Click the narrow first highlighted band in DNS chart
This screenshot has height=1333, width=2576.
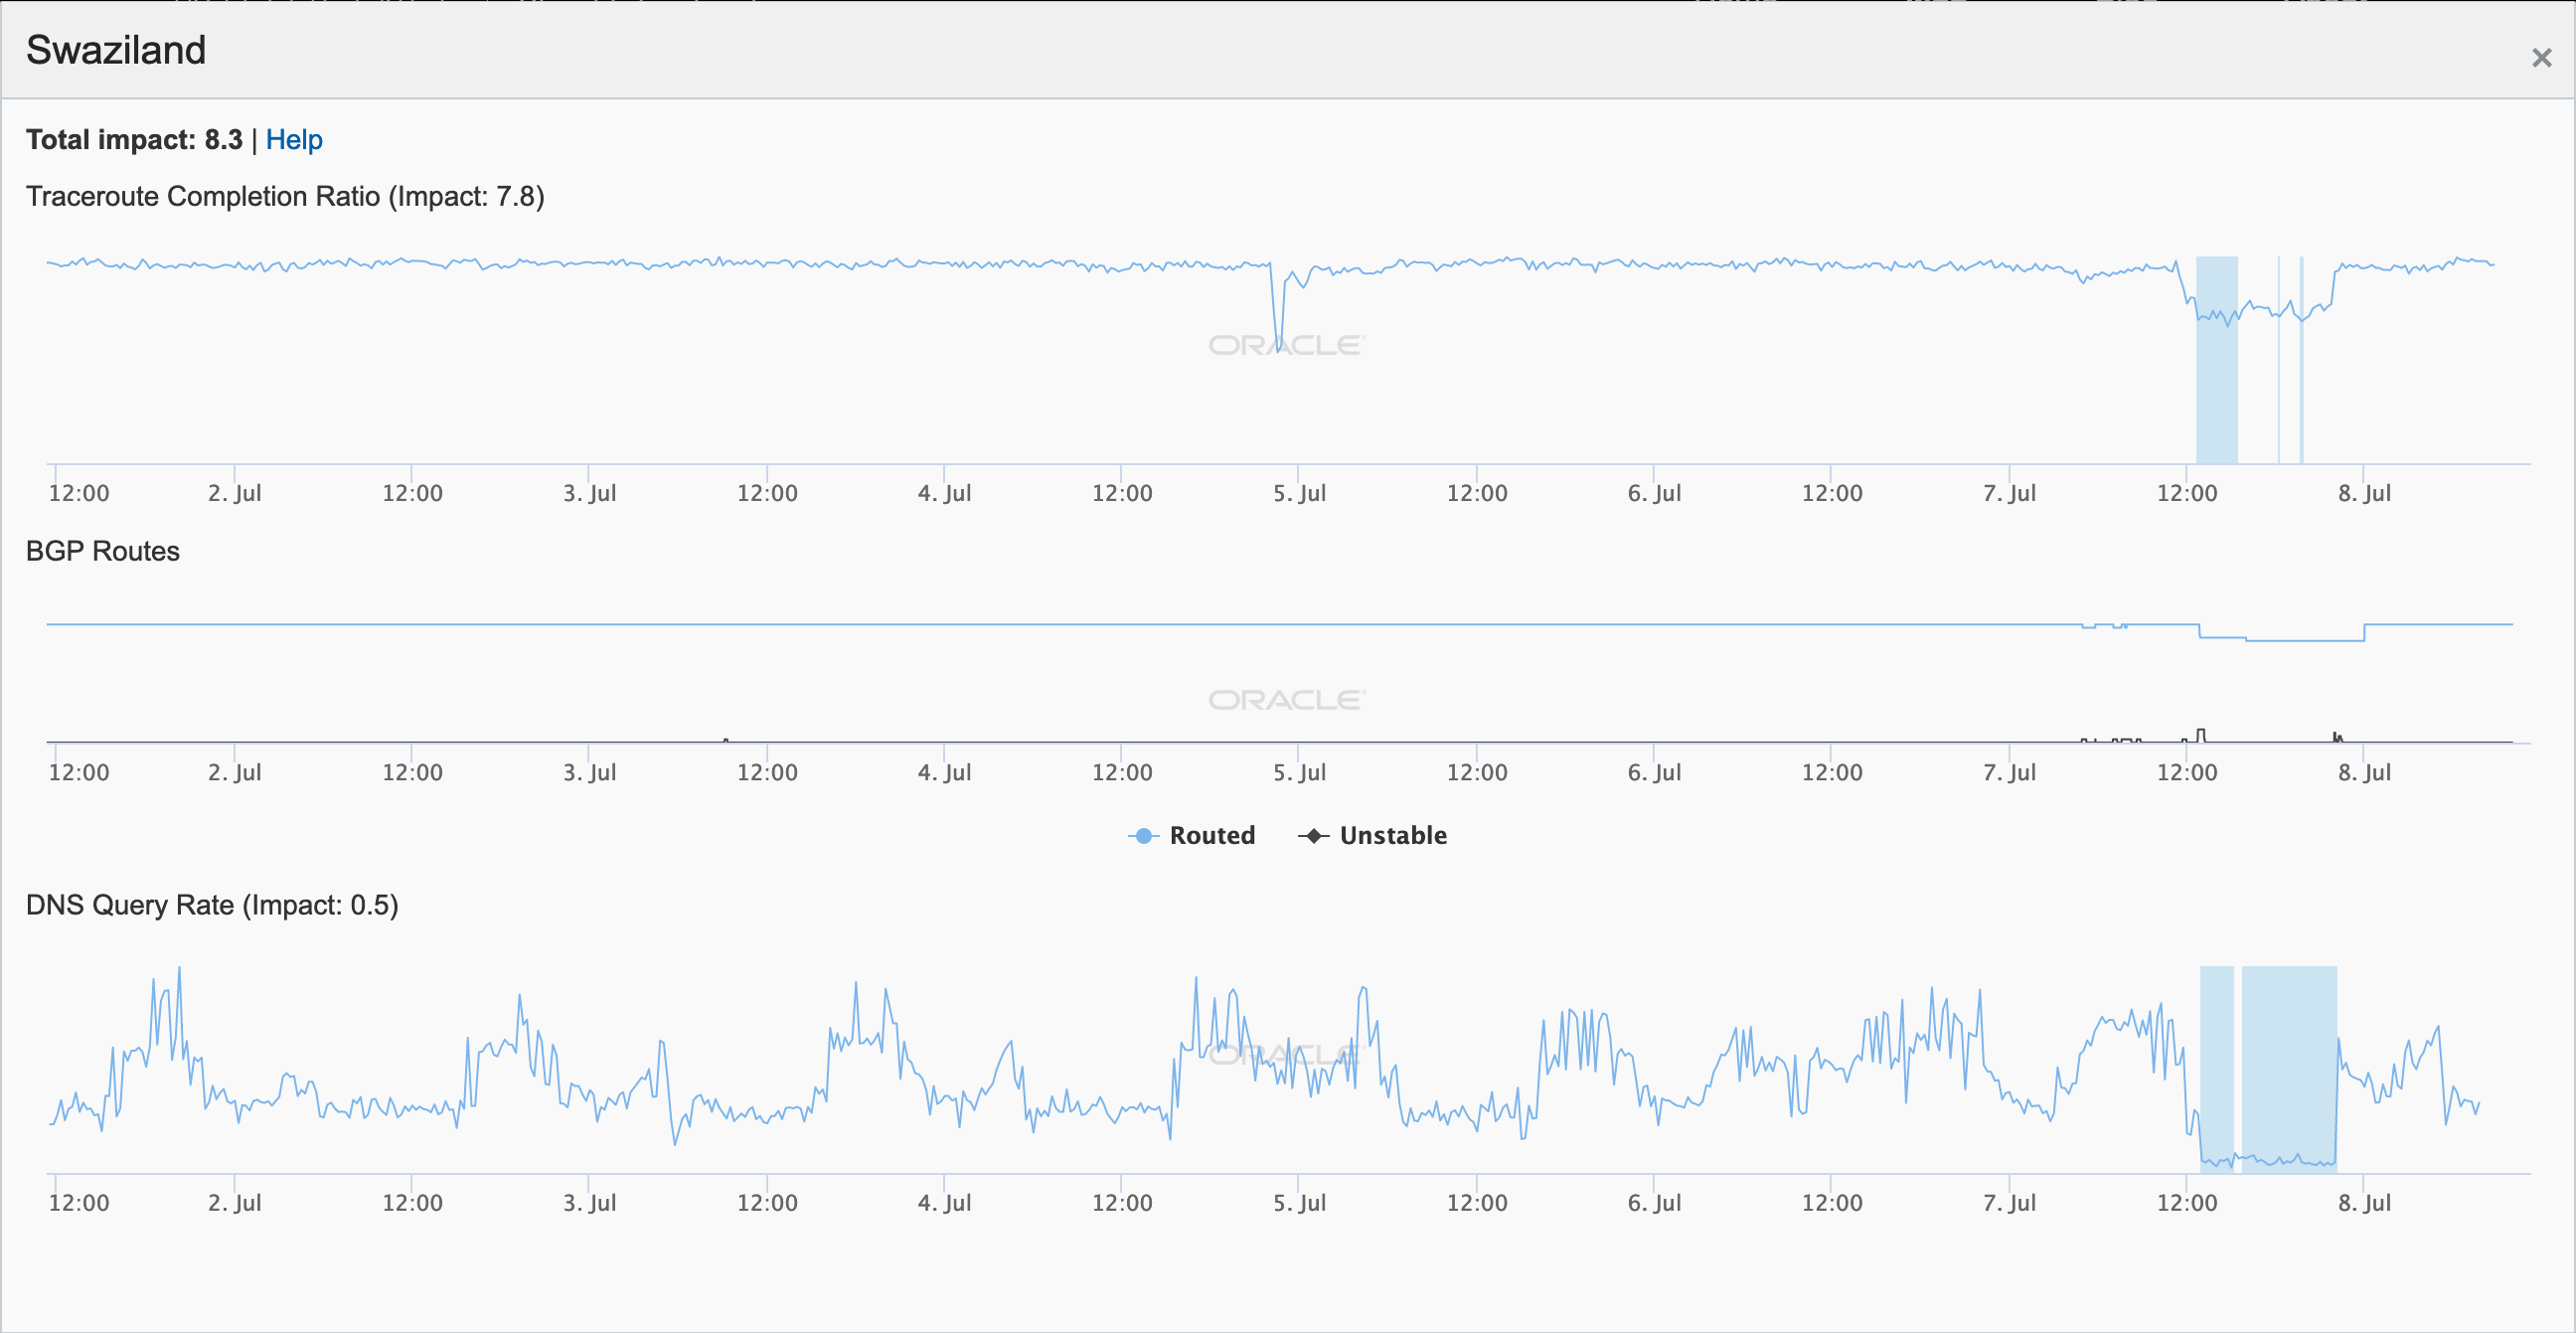2216,1060
